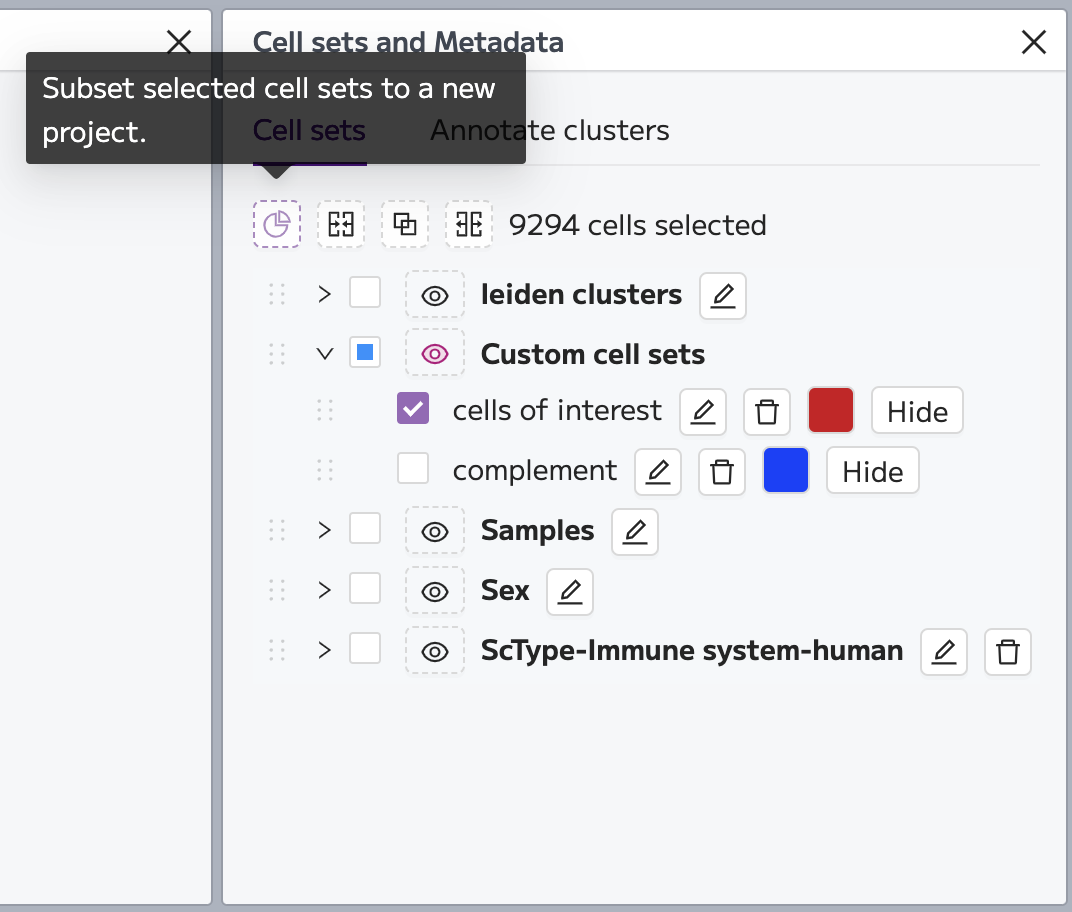Tick the Sex checkbox
Image resolution: width=1072 pixels, height=912 pixels.
point(365,588)
